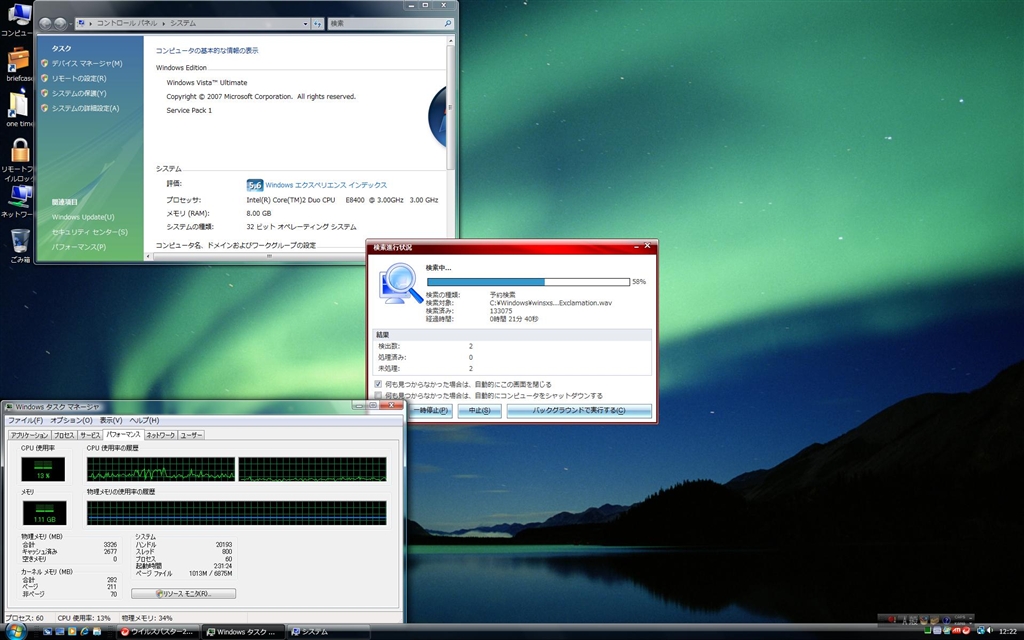This screenshot has height=640, width=1024.
Task: Click リソース モニタ(R)... button
Action: tap(184, 594)
